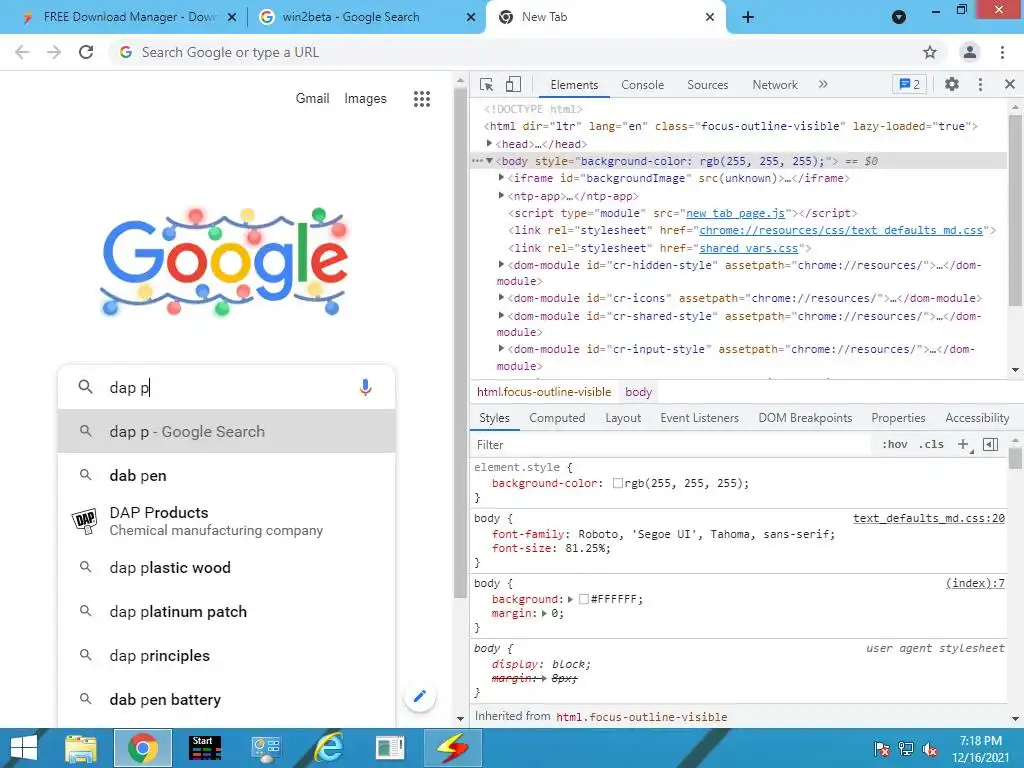This screenshot has height=768, width=1024.
Task: Expand the head element node
Action: (489, 143)
